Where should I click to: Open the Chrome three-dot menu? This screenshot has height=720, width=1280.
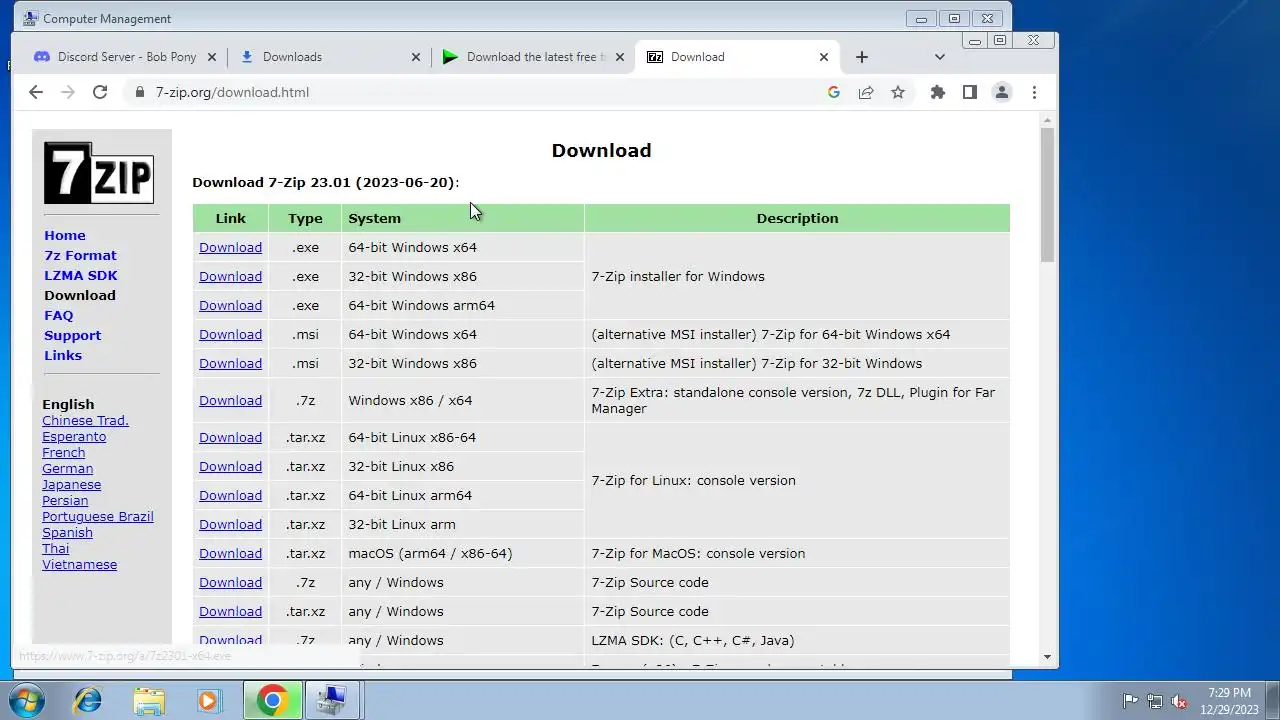pyautogui.click(x=1034, y=92)
